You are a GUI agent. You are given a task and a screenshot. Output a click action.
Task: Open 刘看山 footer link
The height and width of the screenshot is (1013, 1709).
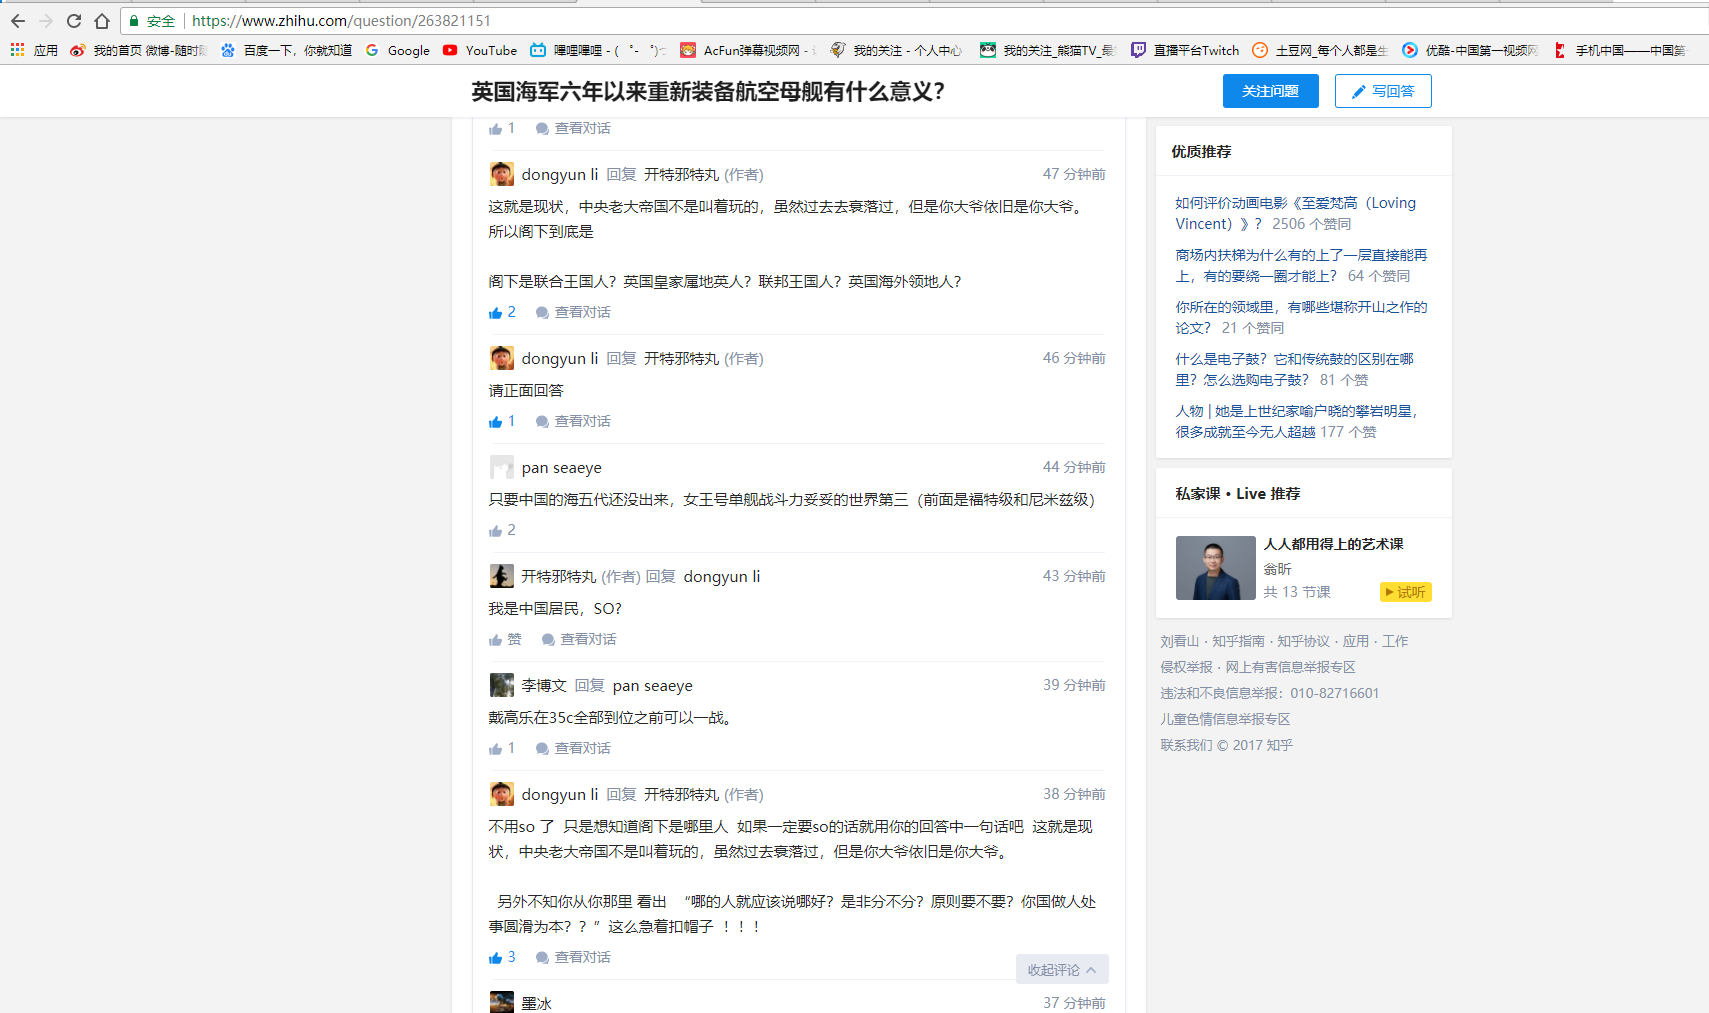[x=1179, y=641]
